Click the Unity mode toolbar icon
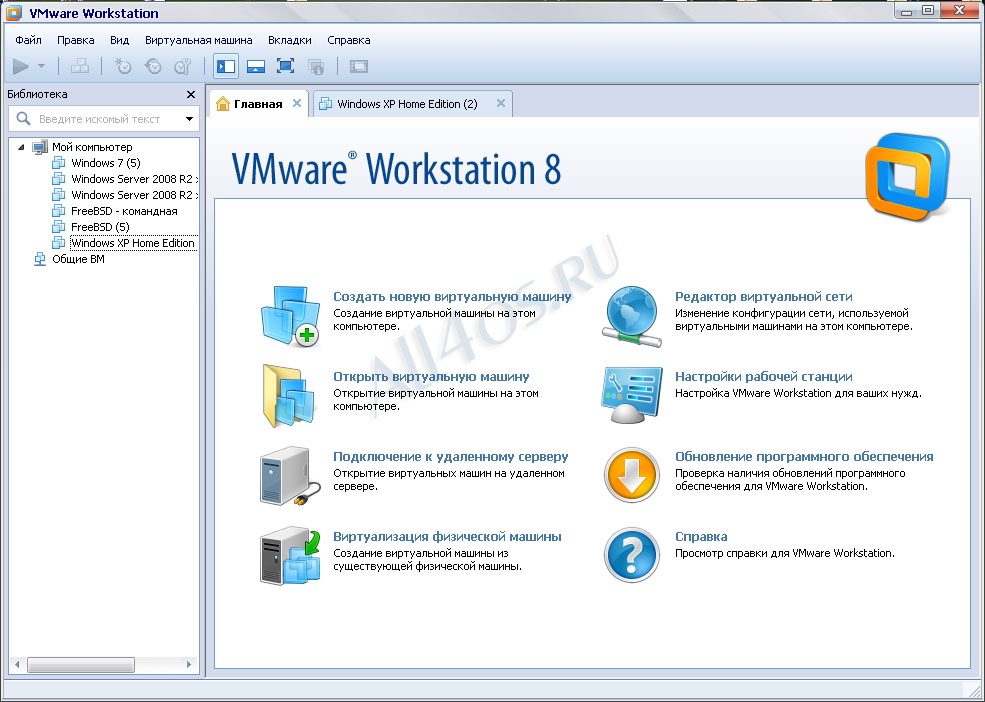Viewport: 985px width, 702px height. click(x=316, y=66)
